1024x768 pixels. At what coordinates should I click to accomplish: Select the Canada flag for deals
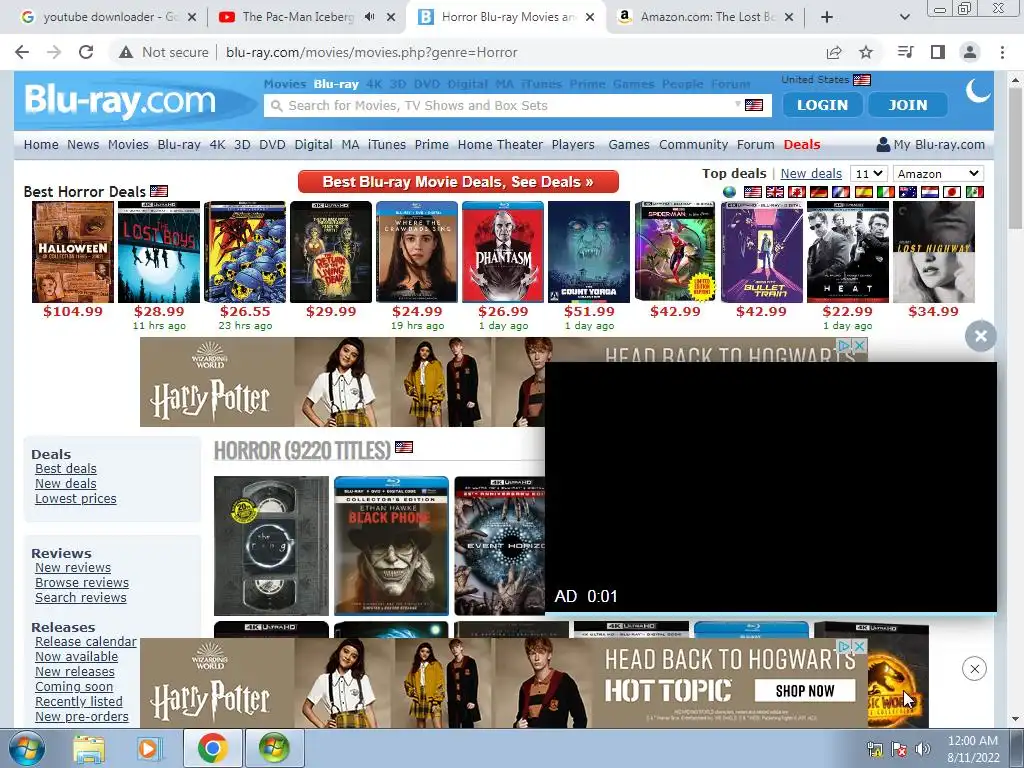click(797, 192)
